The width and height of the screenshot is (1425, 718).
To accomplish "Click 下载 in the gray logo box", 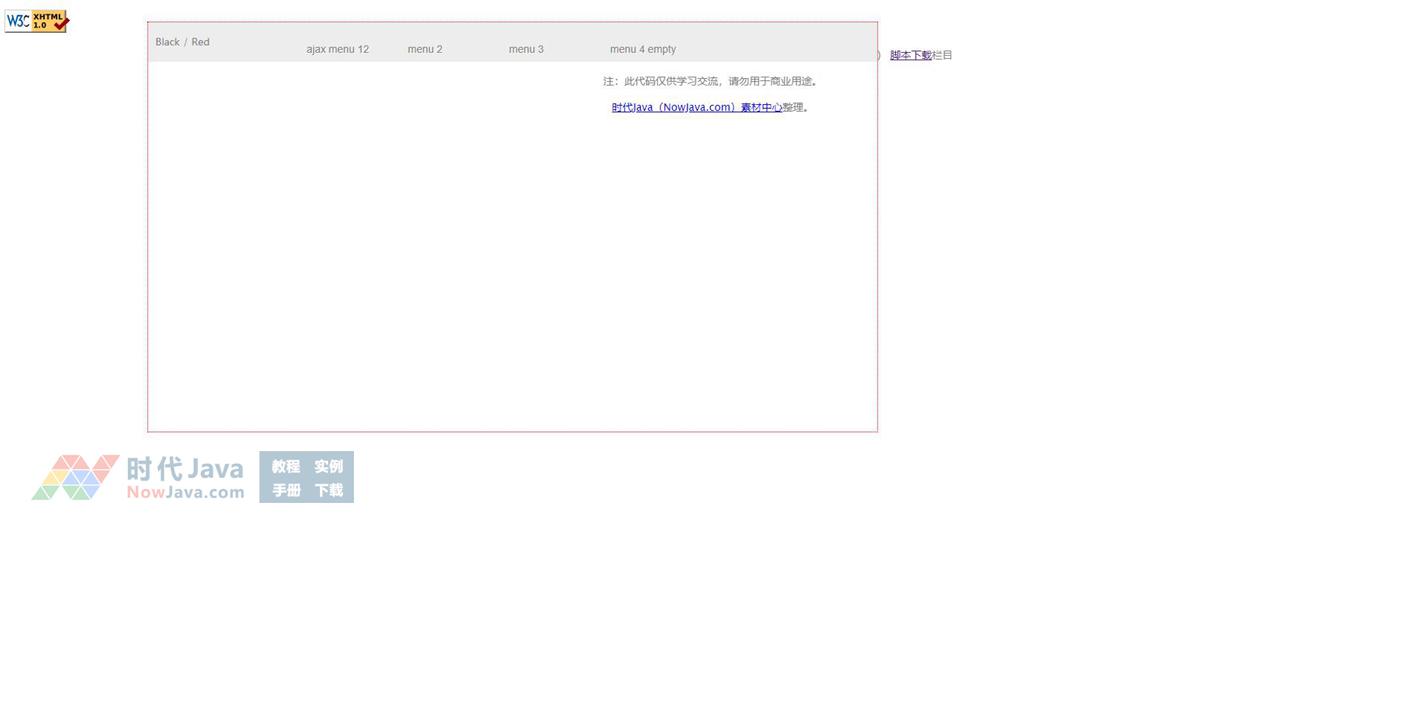I will [328, 491].
